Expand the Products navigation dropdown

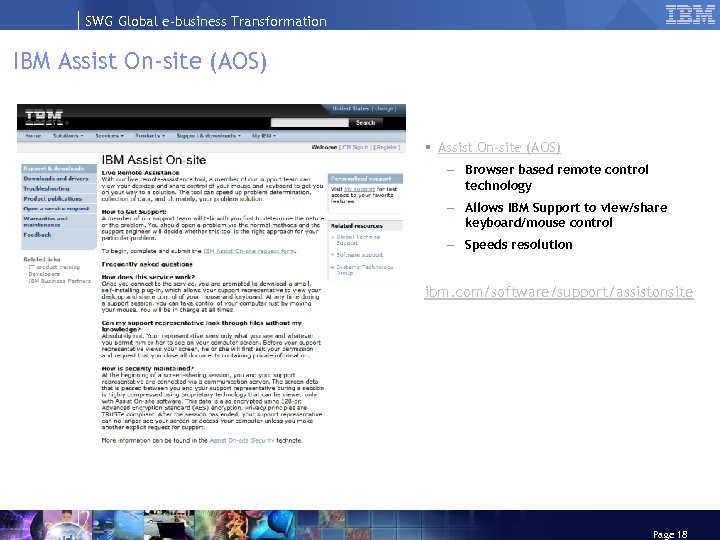click(x=150, y=136)
